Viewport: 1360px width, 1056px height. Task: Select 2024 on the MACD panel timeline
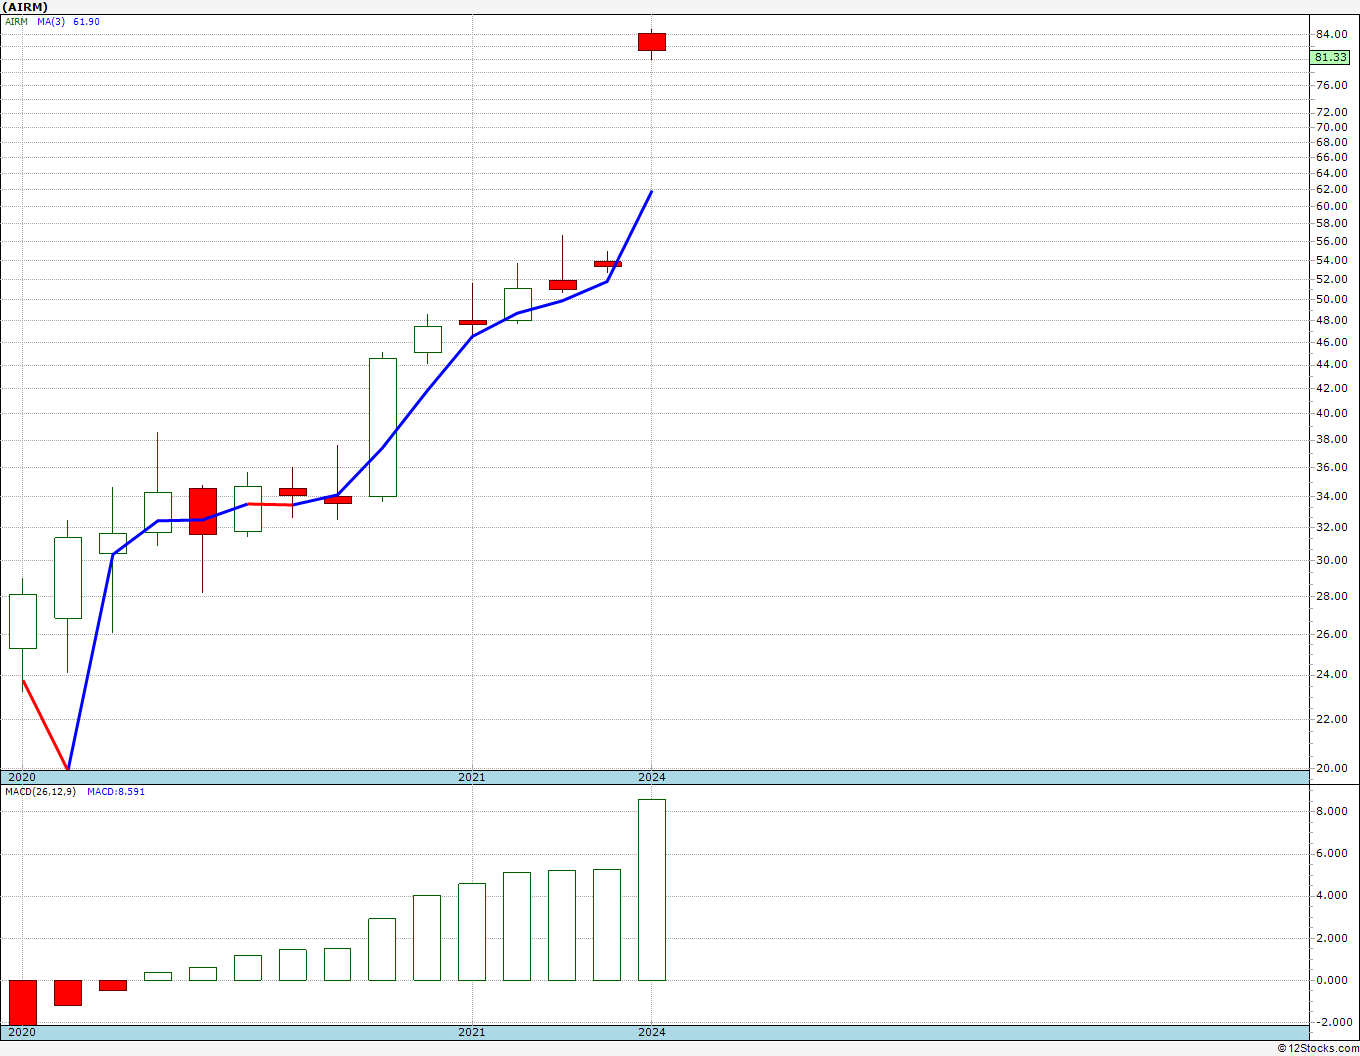point(652,1032)
